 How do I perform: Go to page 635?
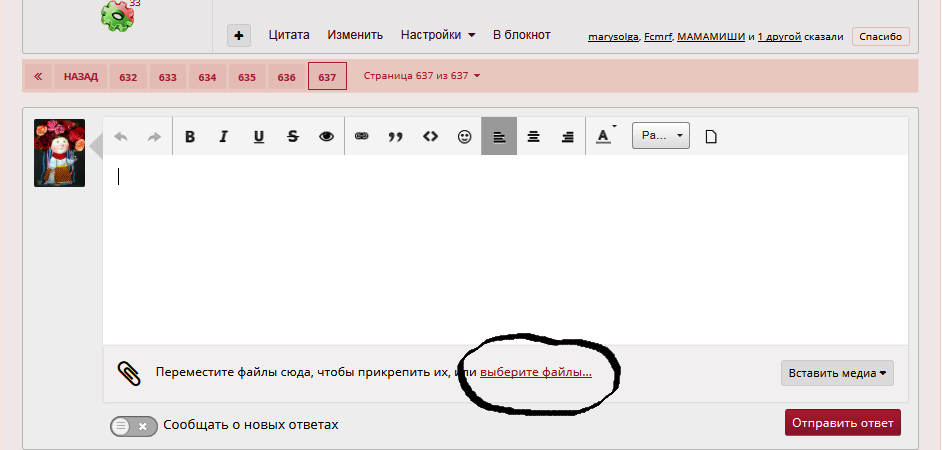(x=247, y=77)
